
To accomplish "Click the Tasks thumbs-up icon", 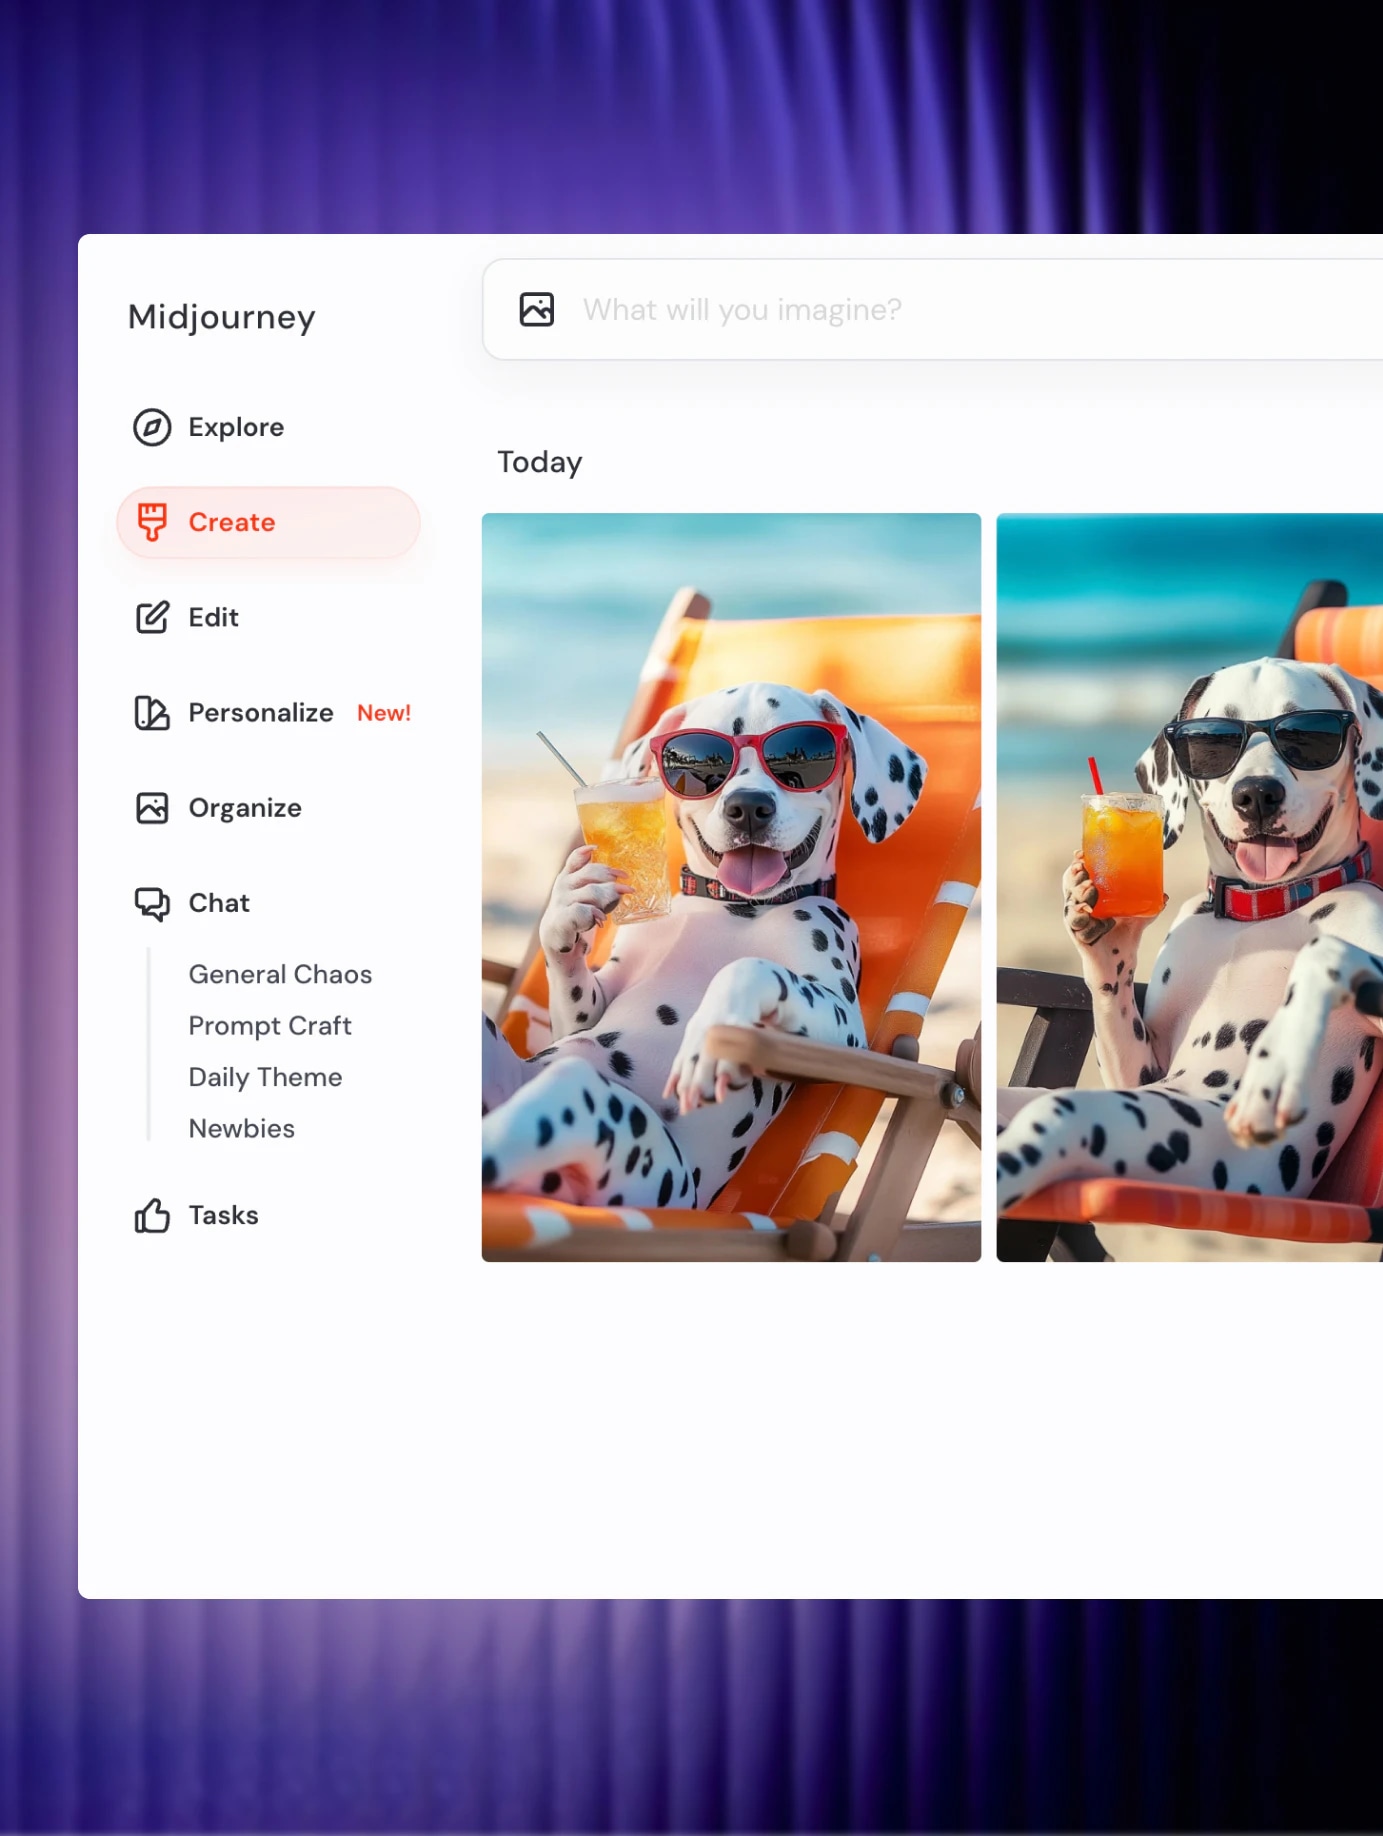I will pyautogui.click(x=152, y=1216).
